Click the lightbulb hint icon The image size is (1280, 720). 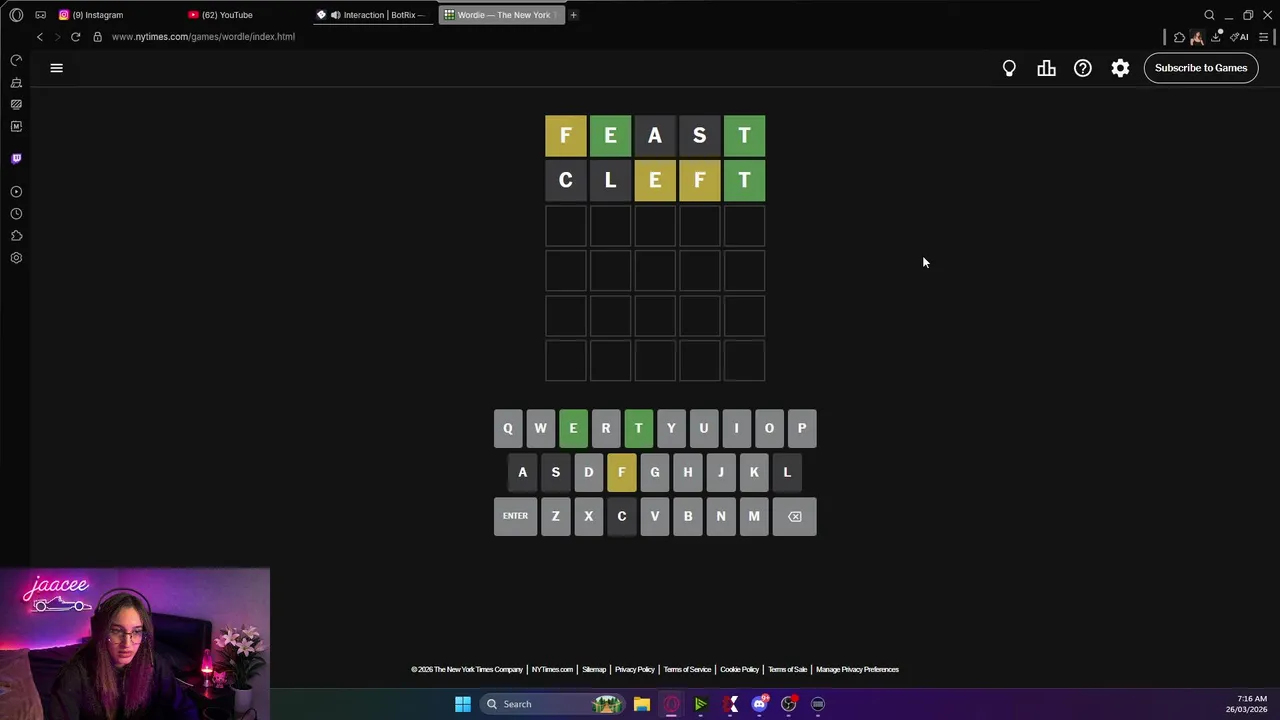[x=1009, y=68]
